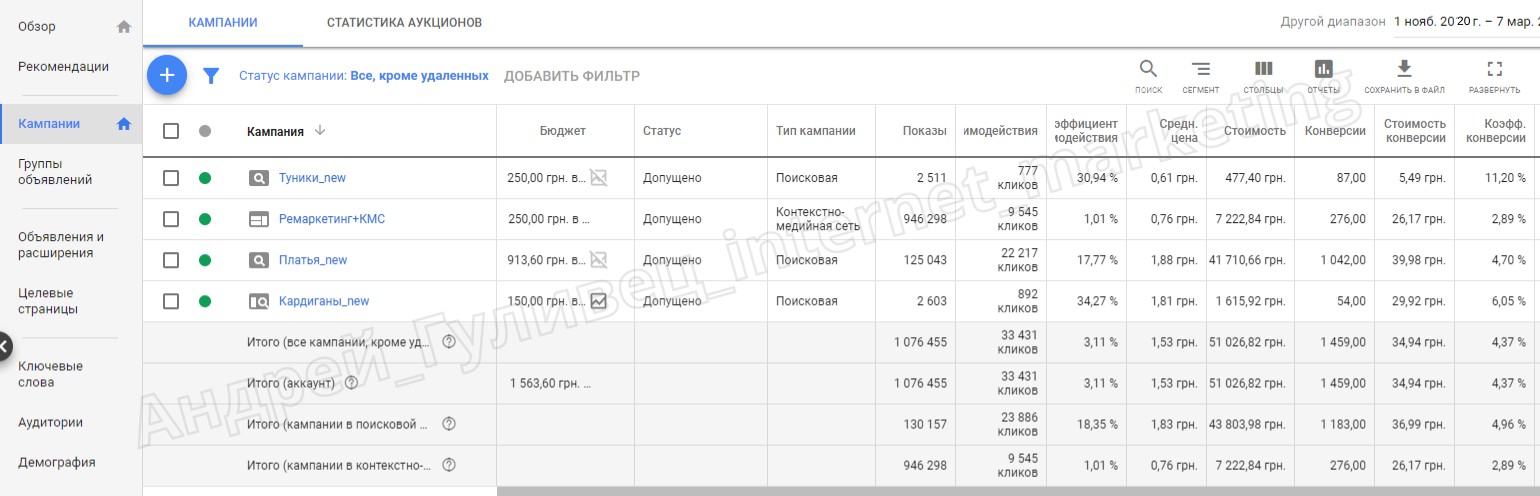Open the Отчеты reports tool

click(1323, 70)
